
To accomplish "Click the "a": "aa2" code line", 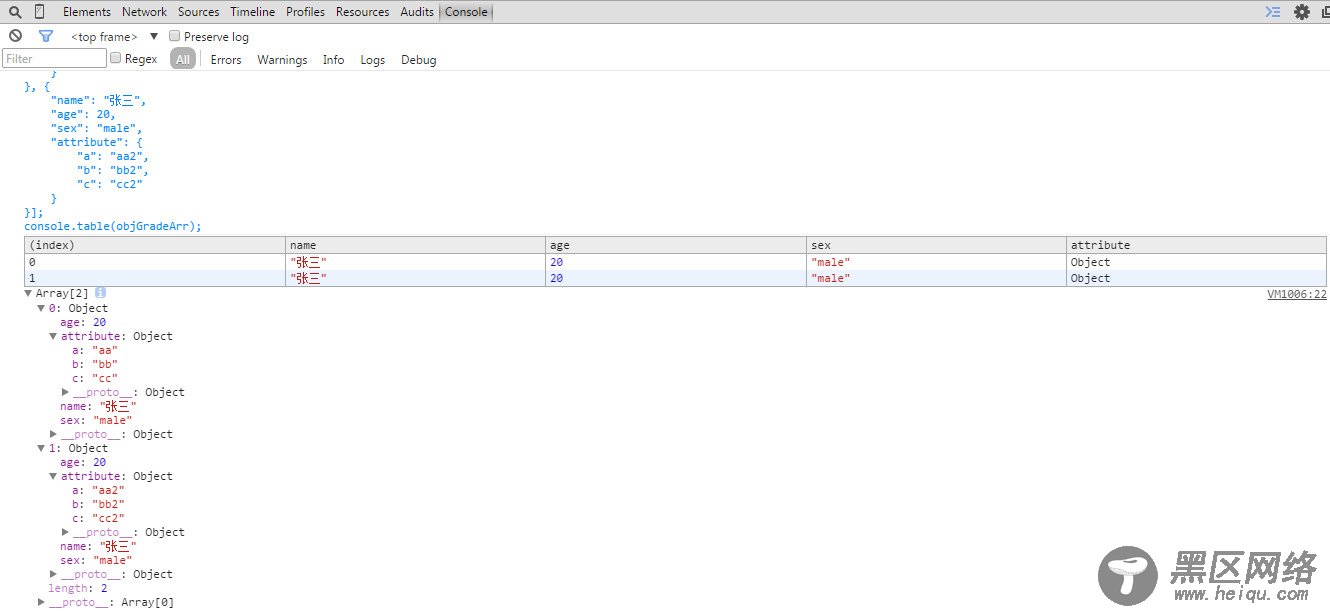I will pyautogui.click(x=113, y=156).
